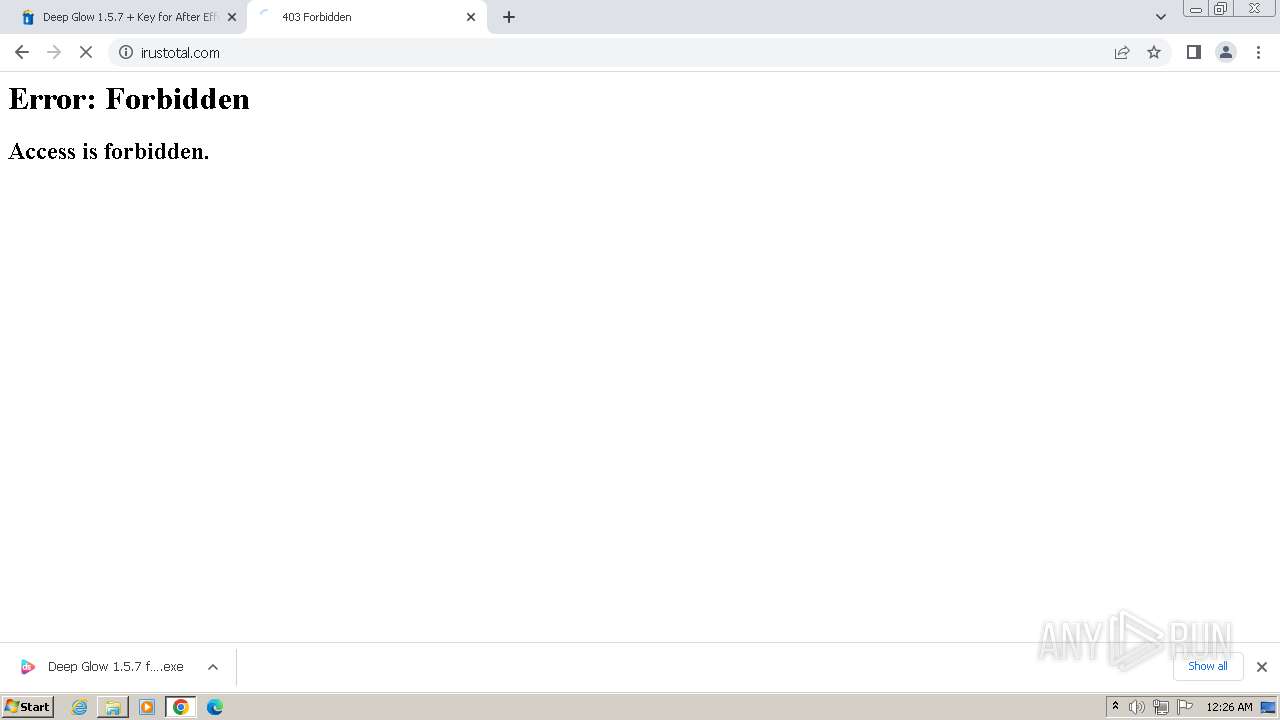Viewport: 1280px width, 720px height.
Task: Show hidden system tray icons
Action: [1115, 707]
